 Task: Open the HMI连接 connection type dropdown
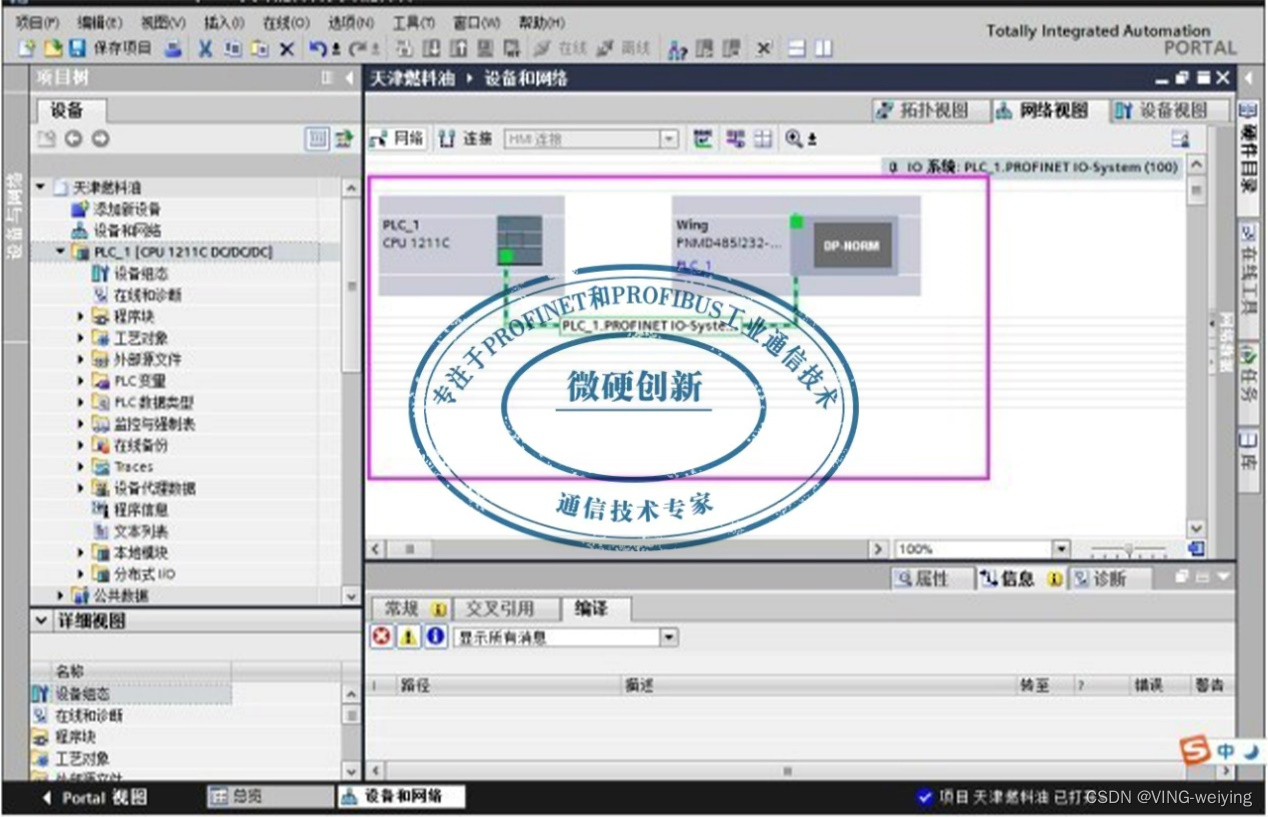[x=670, y=139]
